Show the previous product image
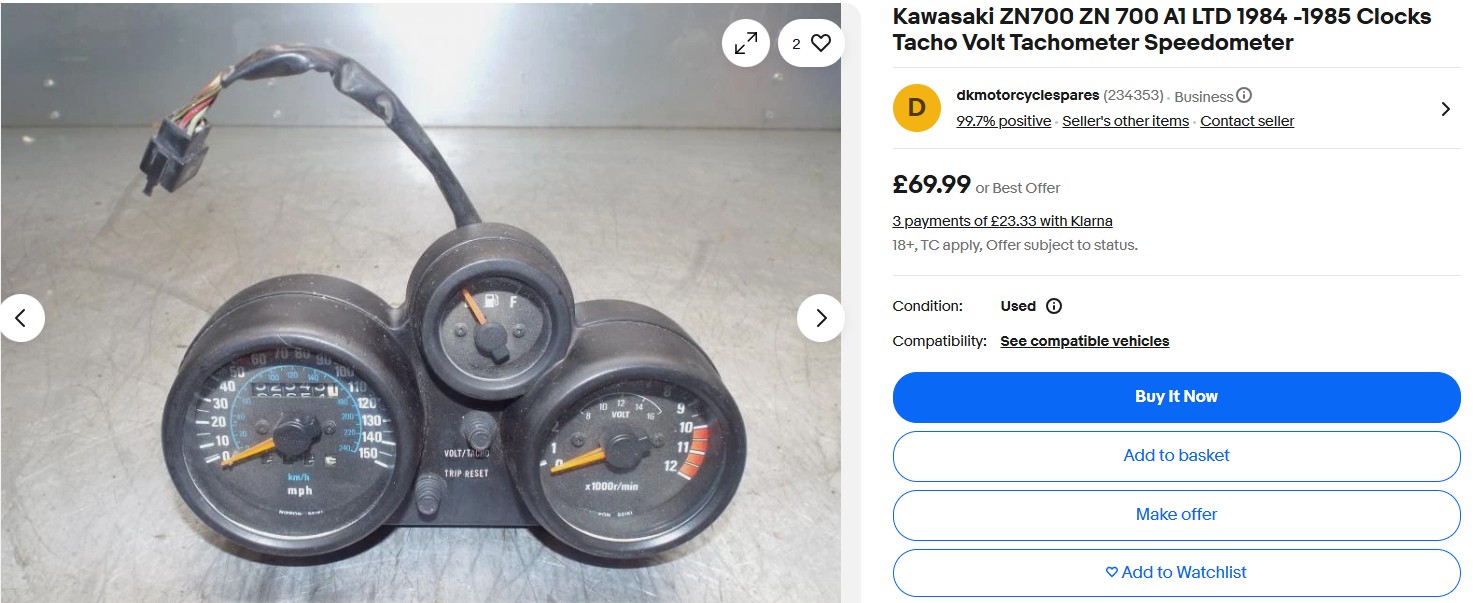 coord(22,318)
